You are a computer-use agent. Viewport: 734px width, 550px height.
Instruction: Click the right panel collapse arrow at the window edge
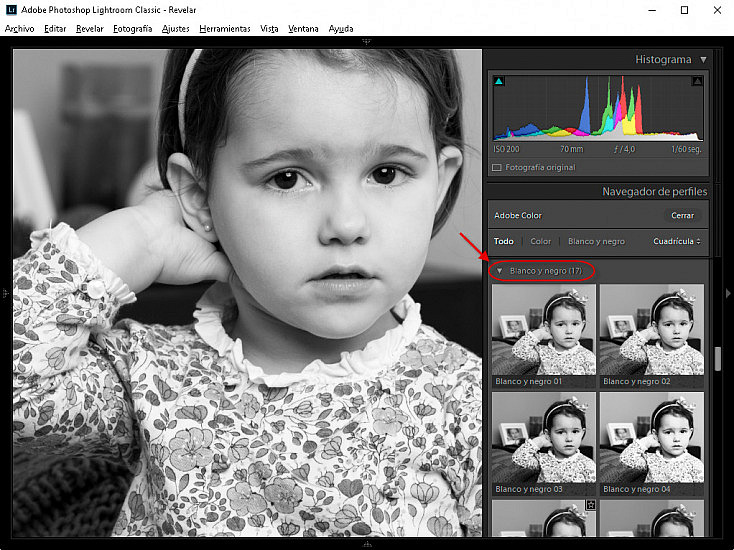[x=728, y=293]
